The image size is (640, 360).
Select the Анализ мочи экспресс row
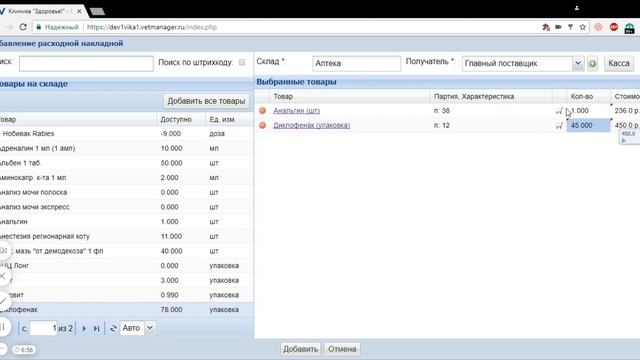click(127, 207)
